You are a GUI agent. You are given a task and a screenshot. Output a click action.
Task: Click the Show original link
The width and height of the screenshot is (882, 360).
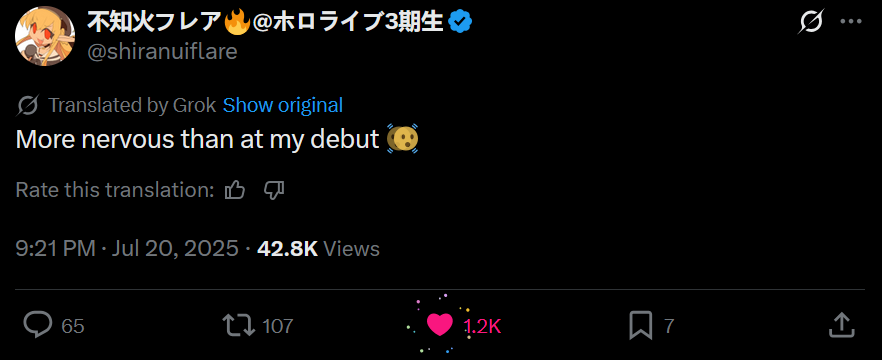pyautogui.click(x=283, y=105)
